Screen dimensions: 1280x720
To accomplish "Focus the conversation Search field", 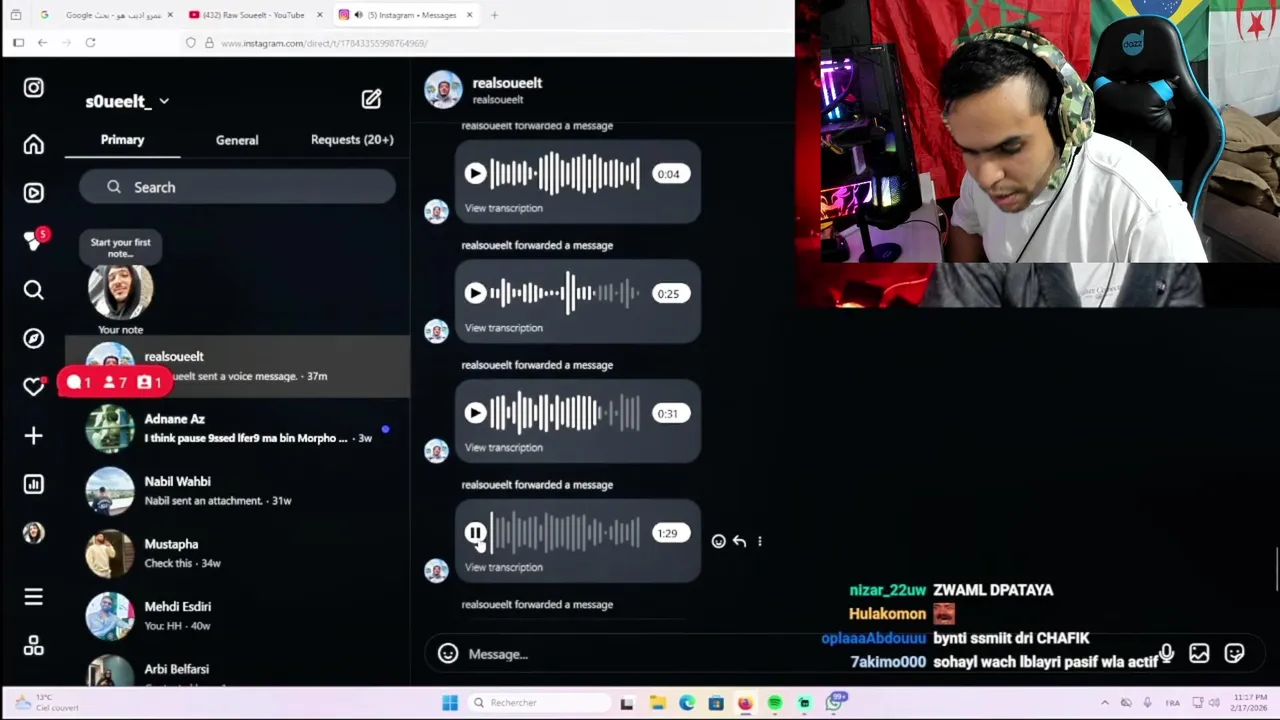I will click(x=238, y=187).
